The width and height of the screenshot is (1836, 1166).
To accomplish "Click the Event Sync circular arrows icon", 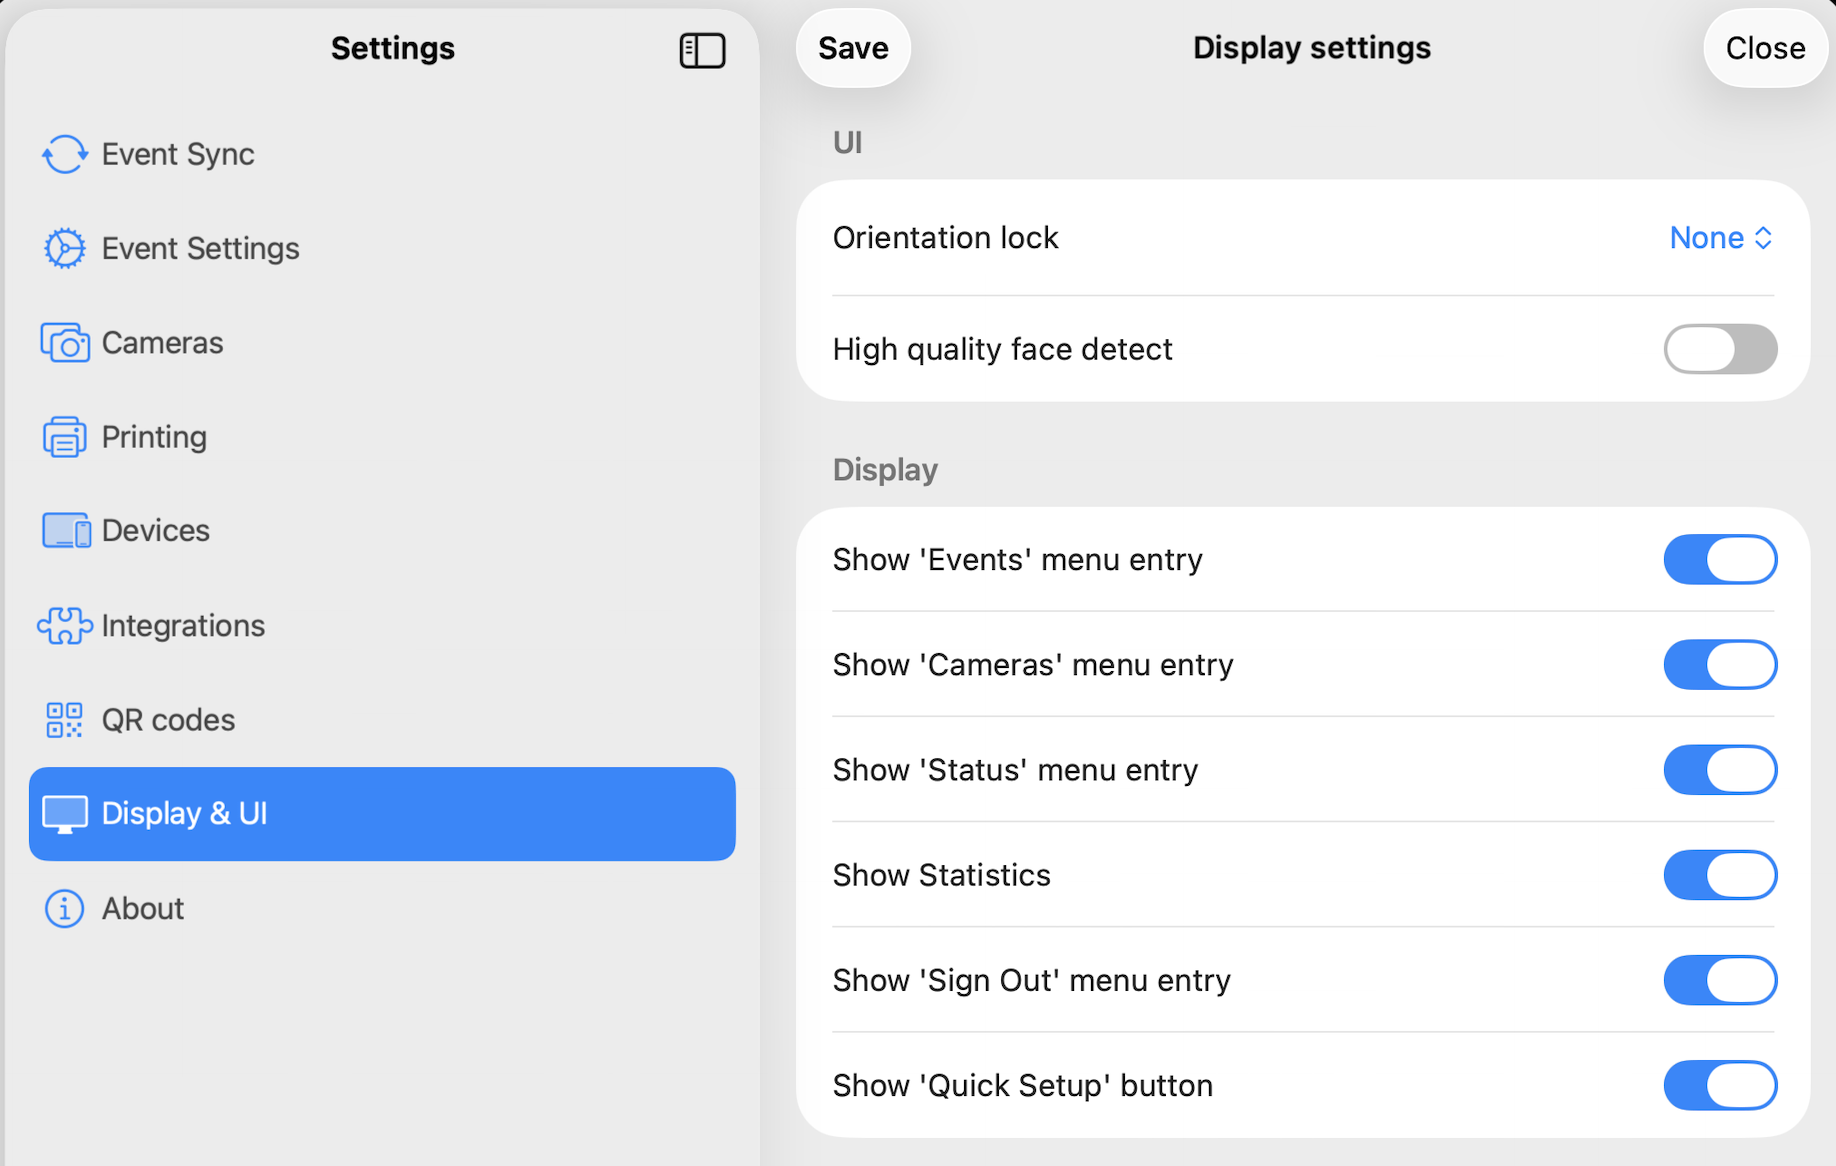I will (x=65, y=154).
